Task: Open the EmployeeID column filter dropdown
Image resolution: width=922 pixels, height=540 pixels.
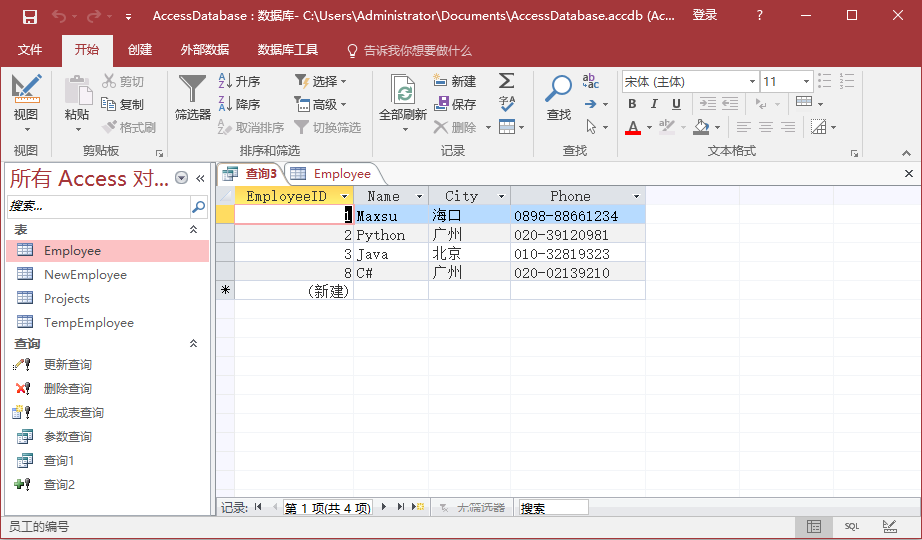Action: click(x=344, y=197)
